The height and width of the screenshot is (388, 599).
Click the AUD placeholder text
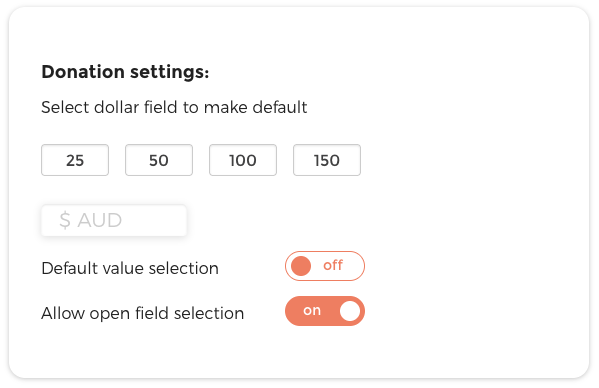click(100, 220)
